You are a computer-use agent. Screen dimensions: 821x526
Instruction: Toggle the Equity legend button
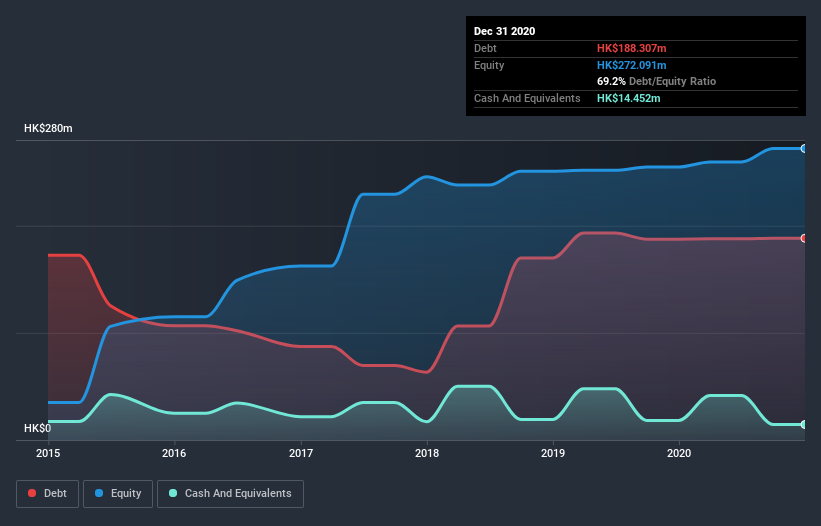tap(118, 494)
